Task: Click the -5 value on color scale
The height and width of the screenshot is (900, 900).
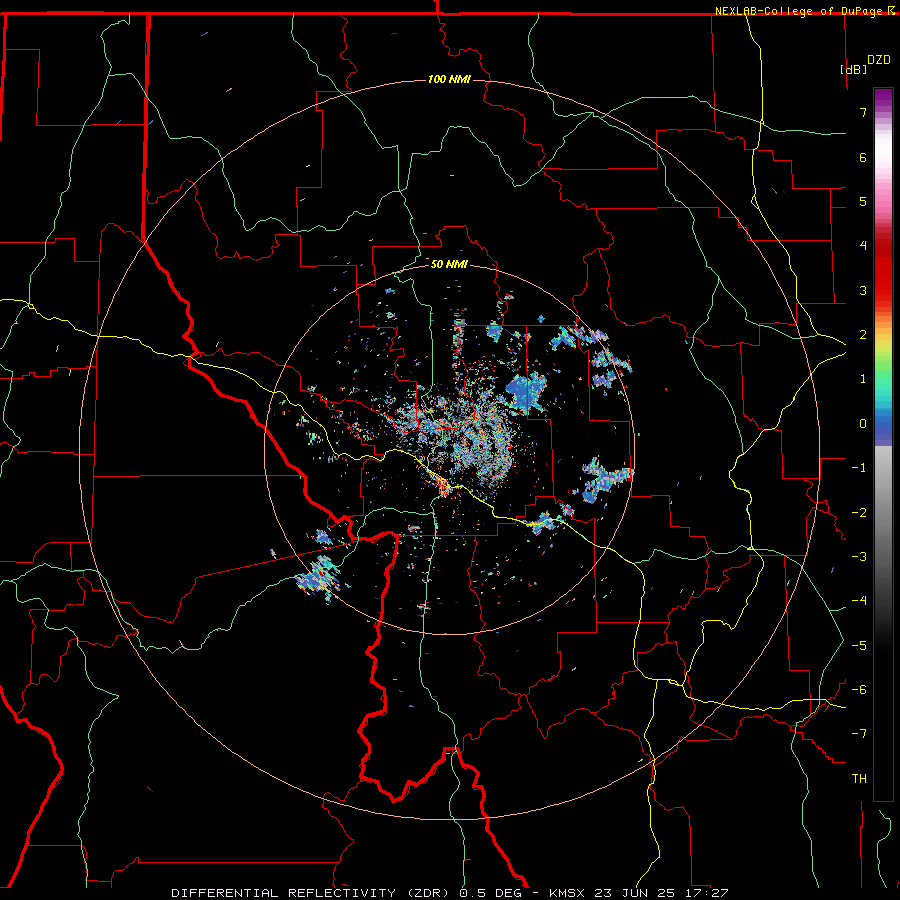Action: (x=859, y=646)
